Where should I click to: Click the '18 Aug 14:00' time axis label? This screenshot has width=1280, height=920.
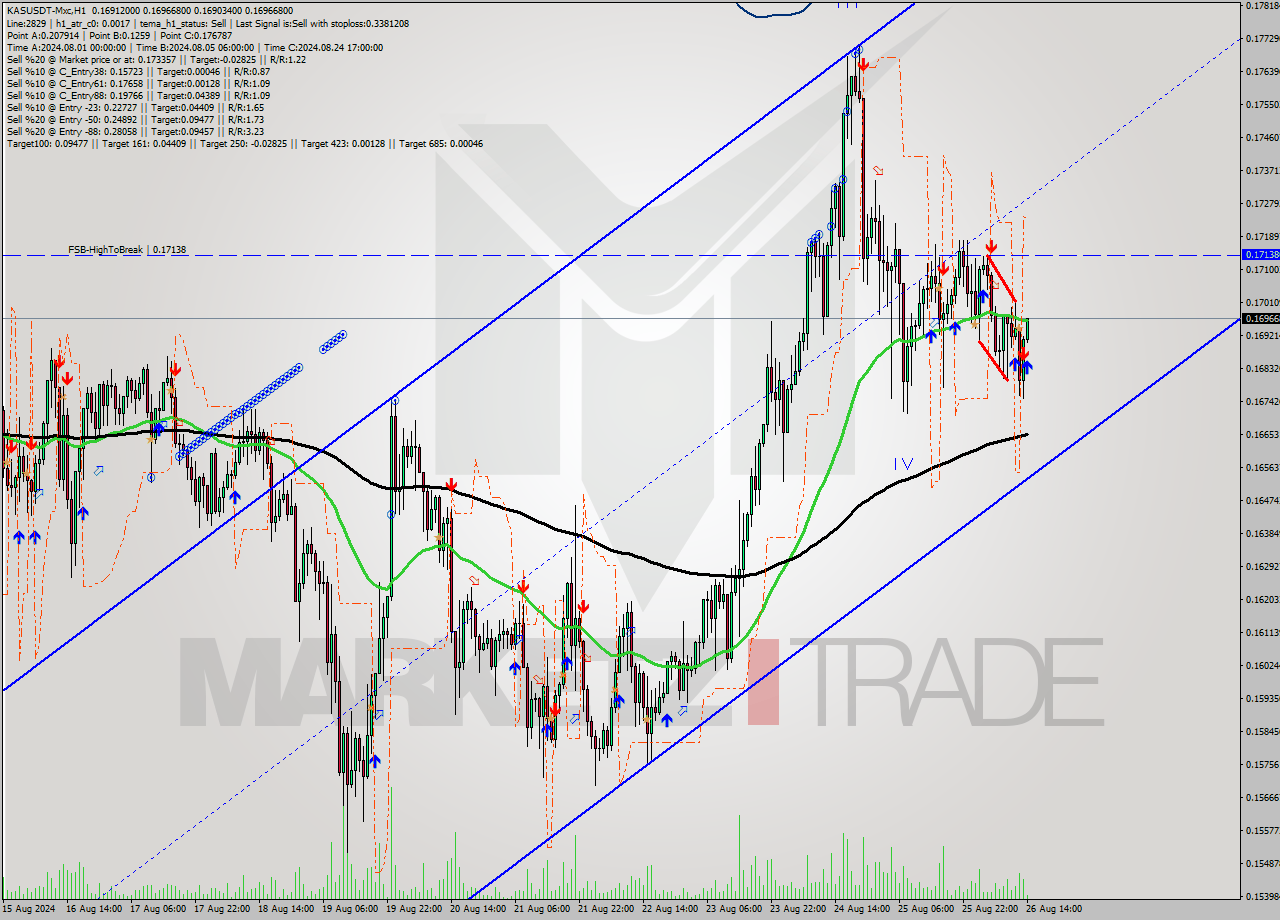pyautogui.click(x=286, y=909)
